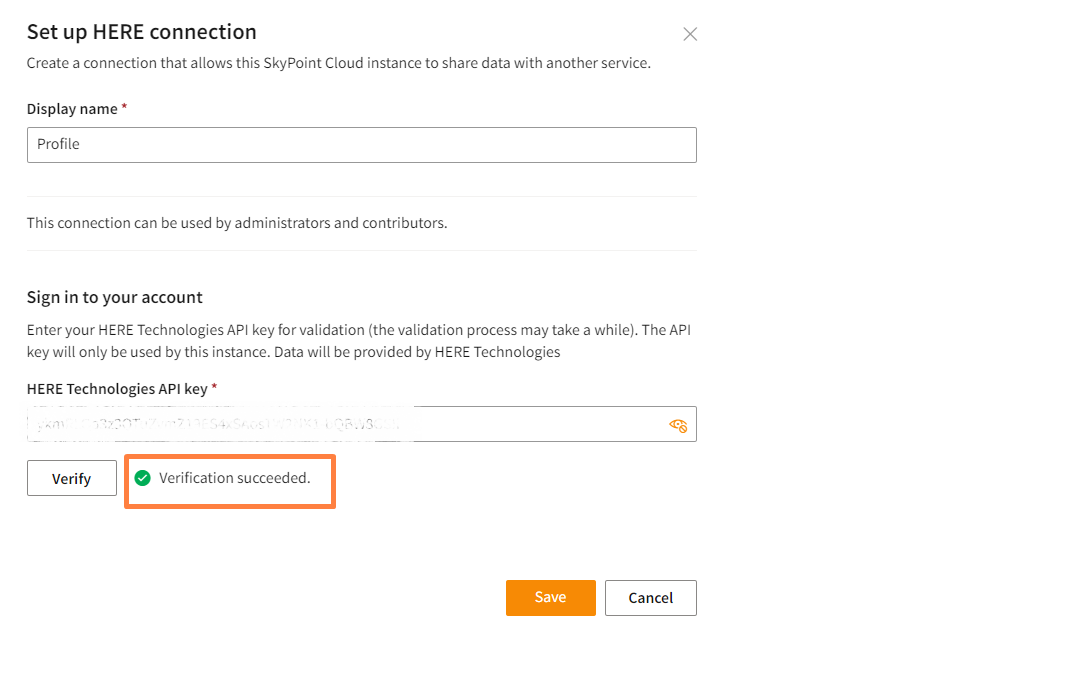The width and height of the screenshot is (1078, 678).
Task: Focus the Display name text field
Action: point(361,144)
